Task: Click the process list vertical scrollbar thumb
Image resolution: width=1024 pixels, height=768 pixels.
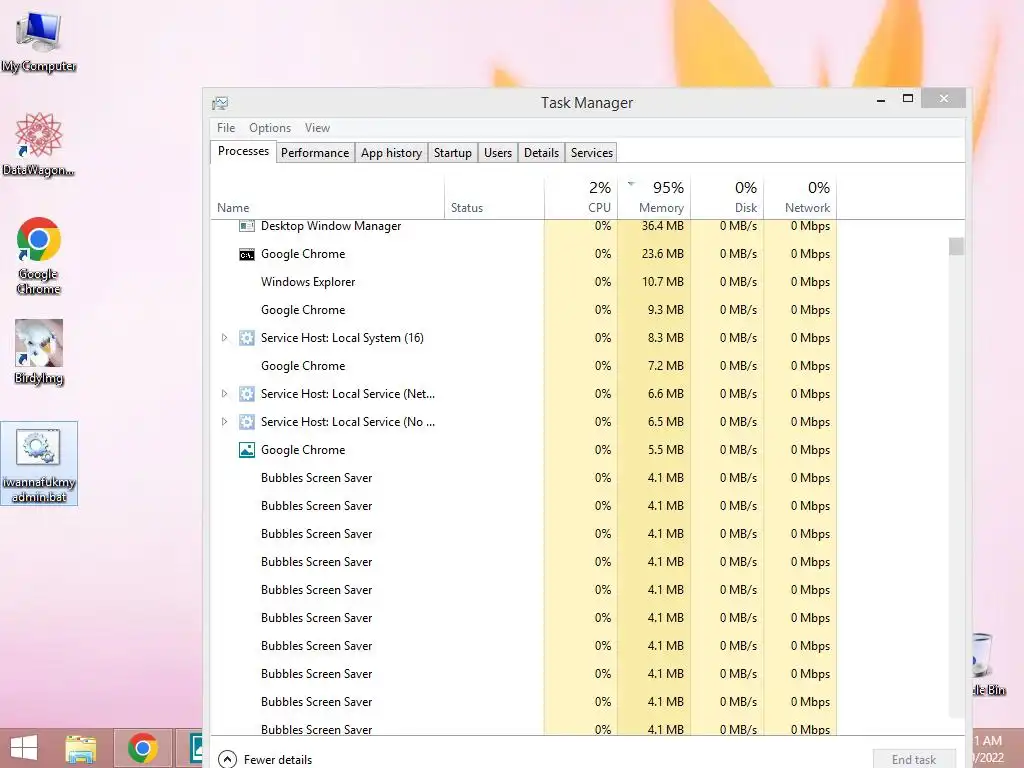Action: (956, 246)
